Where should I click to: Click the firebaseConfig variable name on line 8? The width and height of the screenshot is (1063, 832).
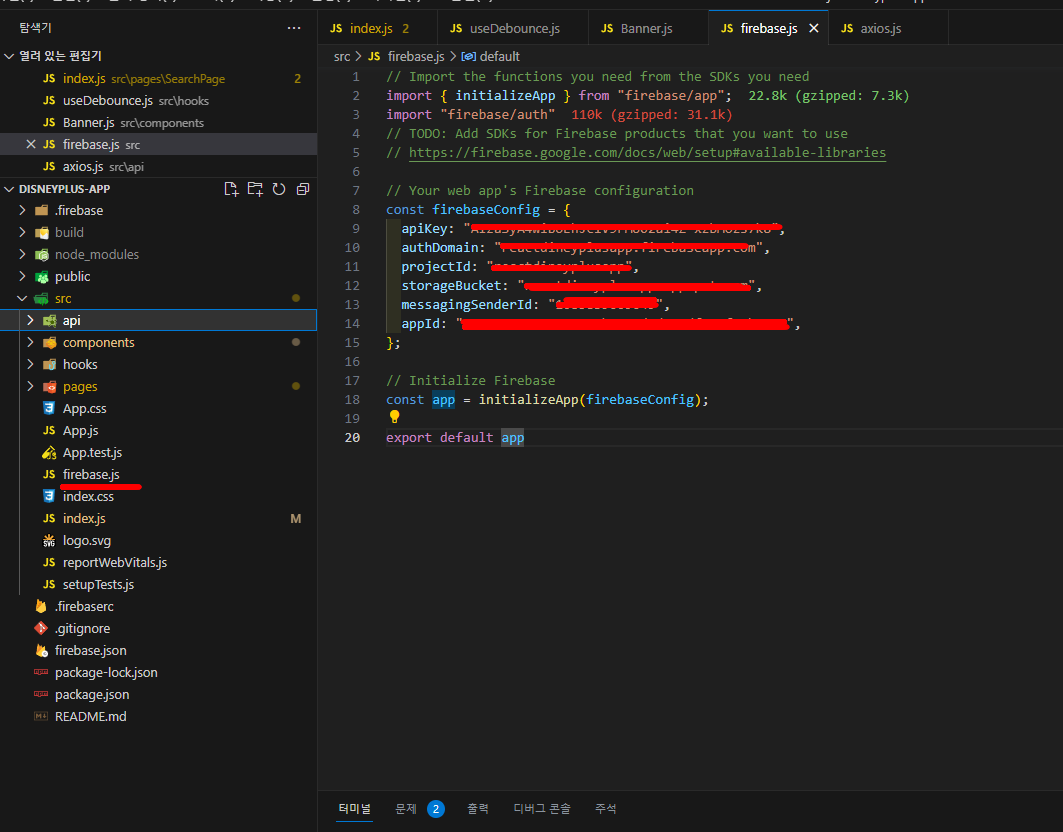coord(486,210)
